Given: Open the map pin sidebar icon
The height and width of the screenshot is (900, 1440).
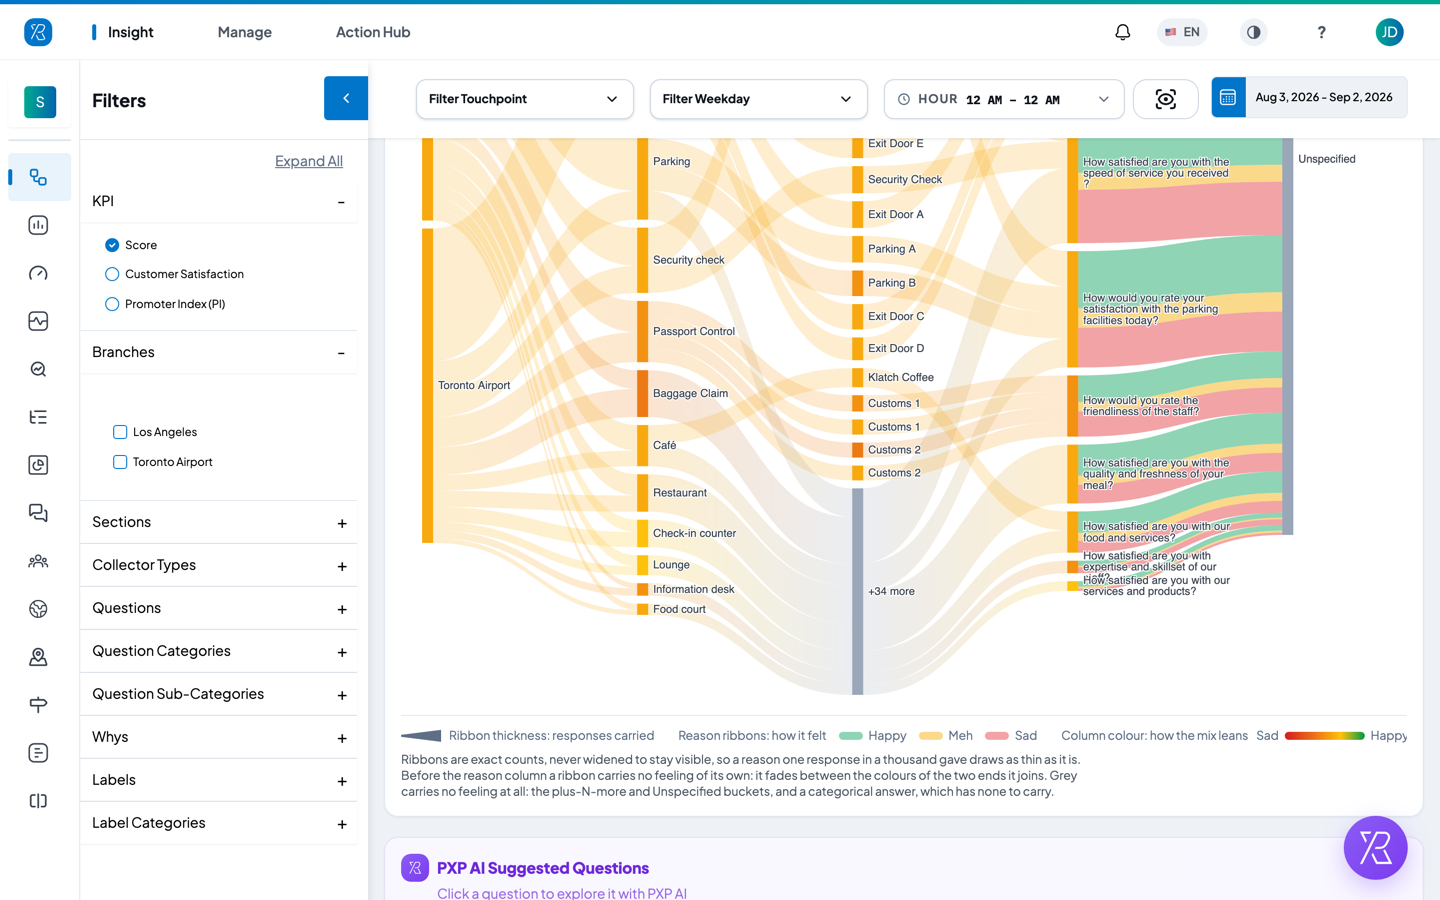Looking at the screenshot, I should [x=39, y=657].
